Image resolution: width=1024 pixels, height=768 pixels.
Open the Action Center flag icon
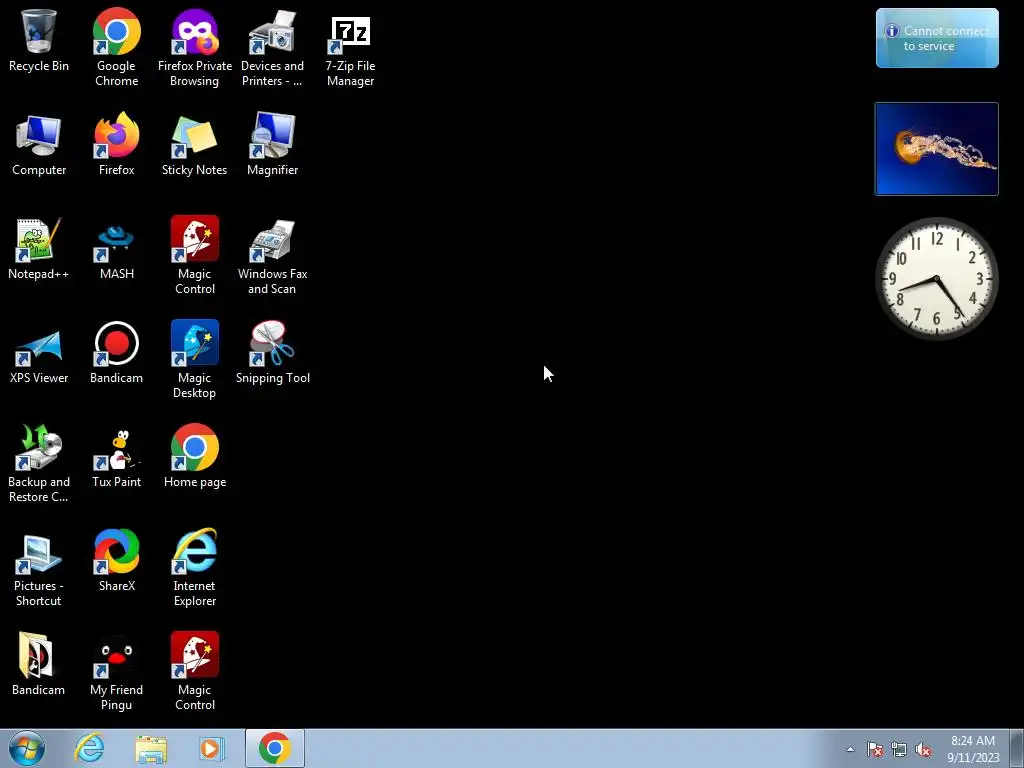[875, 749]
